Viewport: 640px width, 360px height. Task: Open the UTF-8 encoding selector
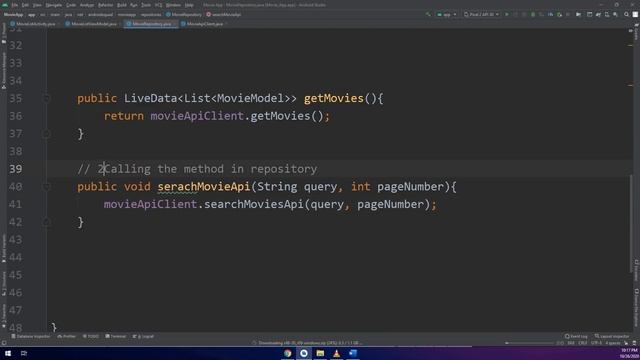click(596, 343)
